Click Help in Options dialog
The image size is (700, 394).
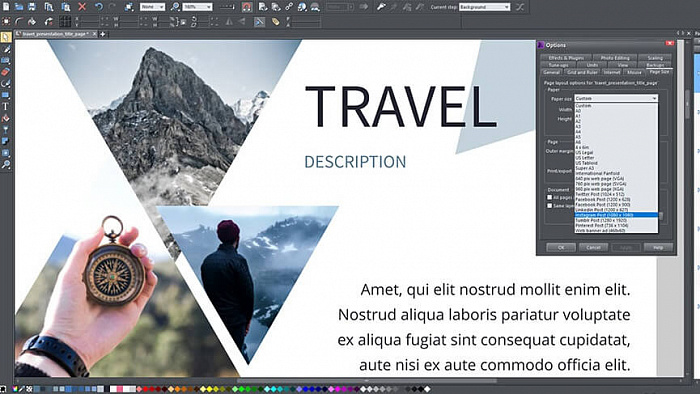pos(658,247)
